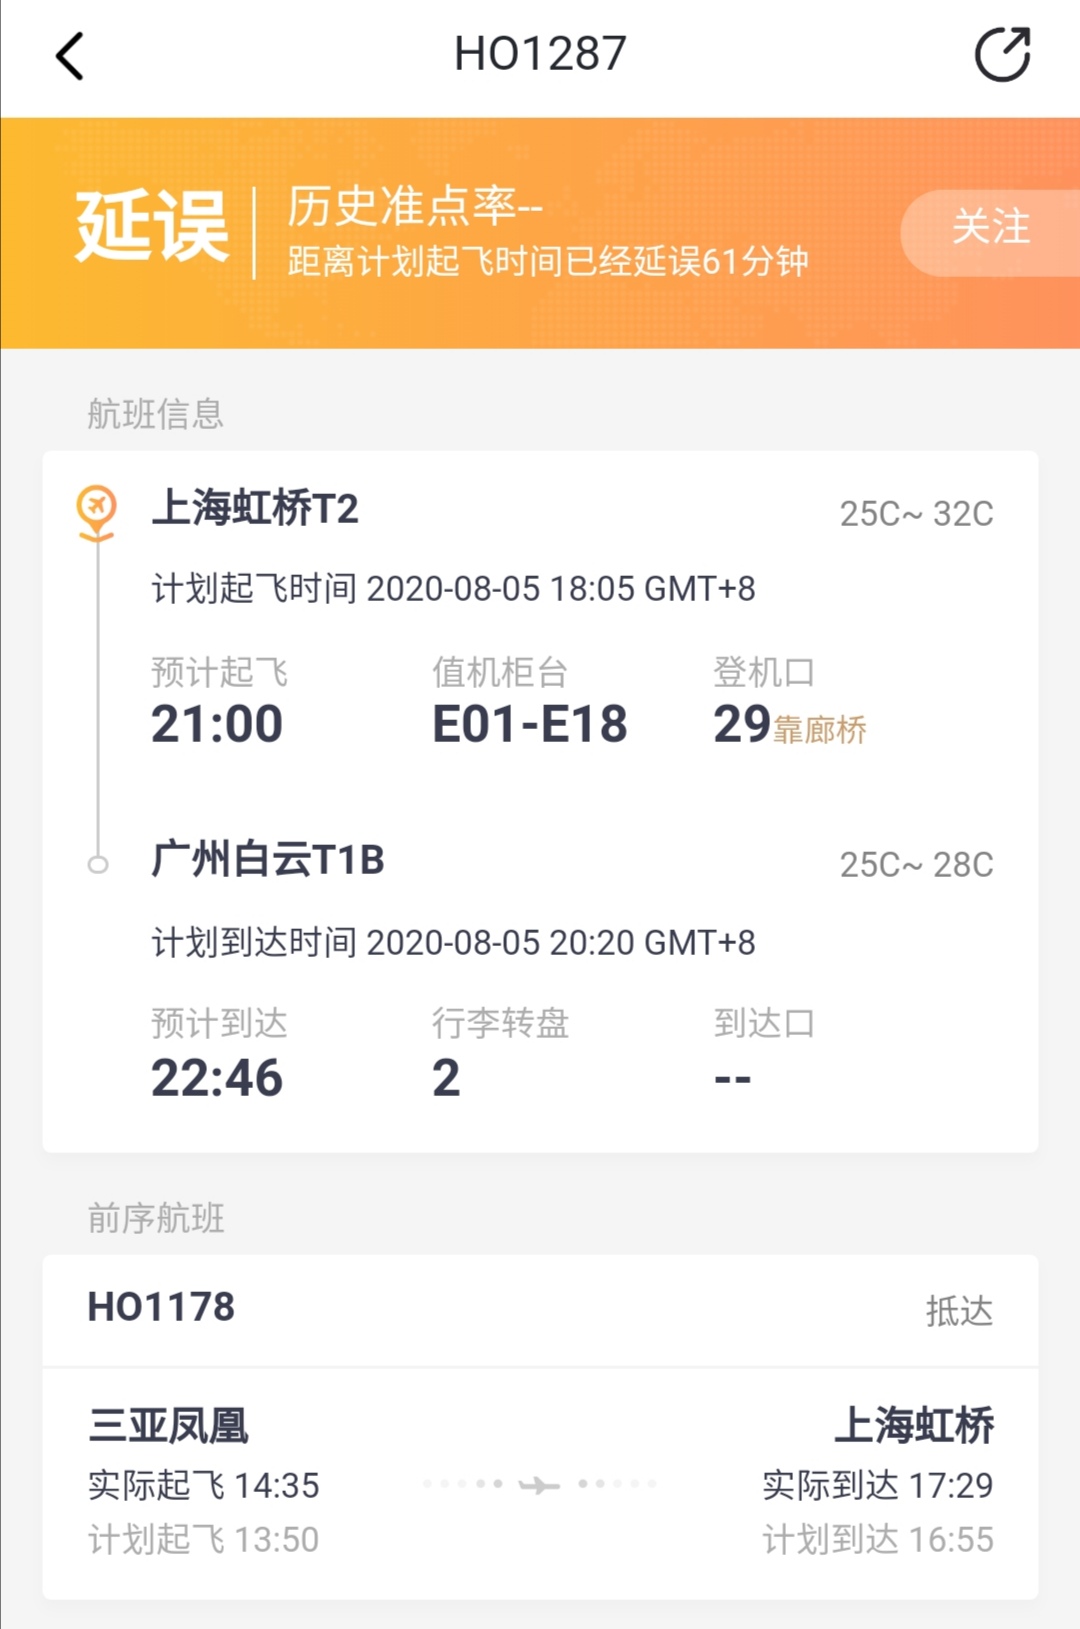Viewport: 1080px width, 1629px height.
Task: Tap estimated departure time 21:00
Action: 217,724
